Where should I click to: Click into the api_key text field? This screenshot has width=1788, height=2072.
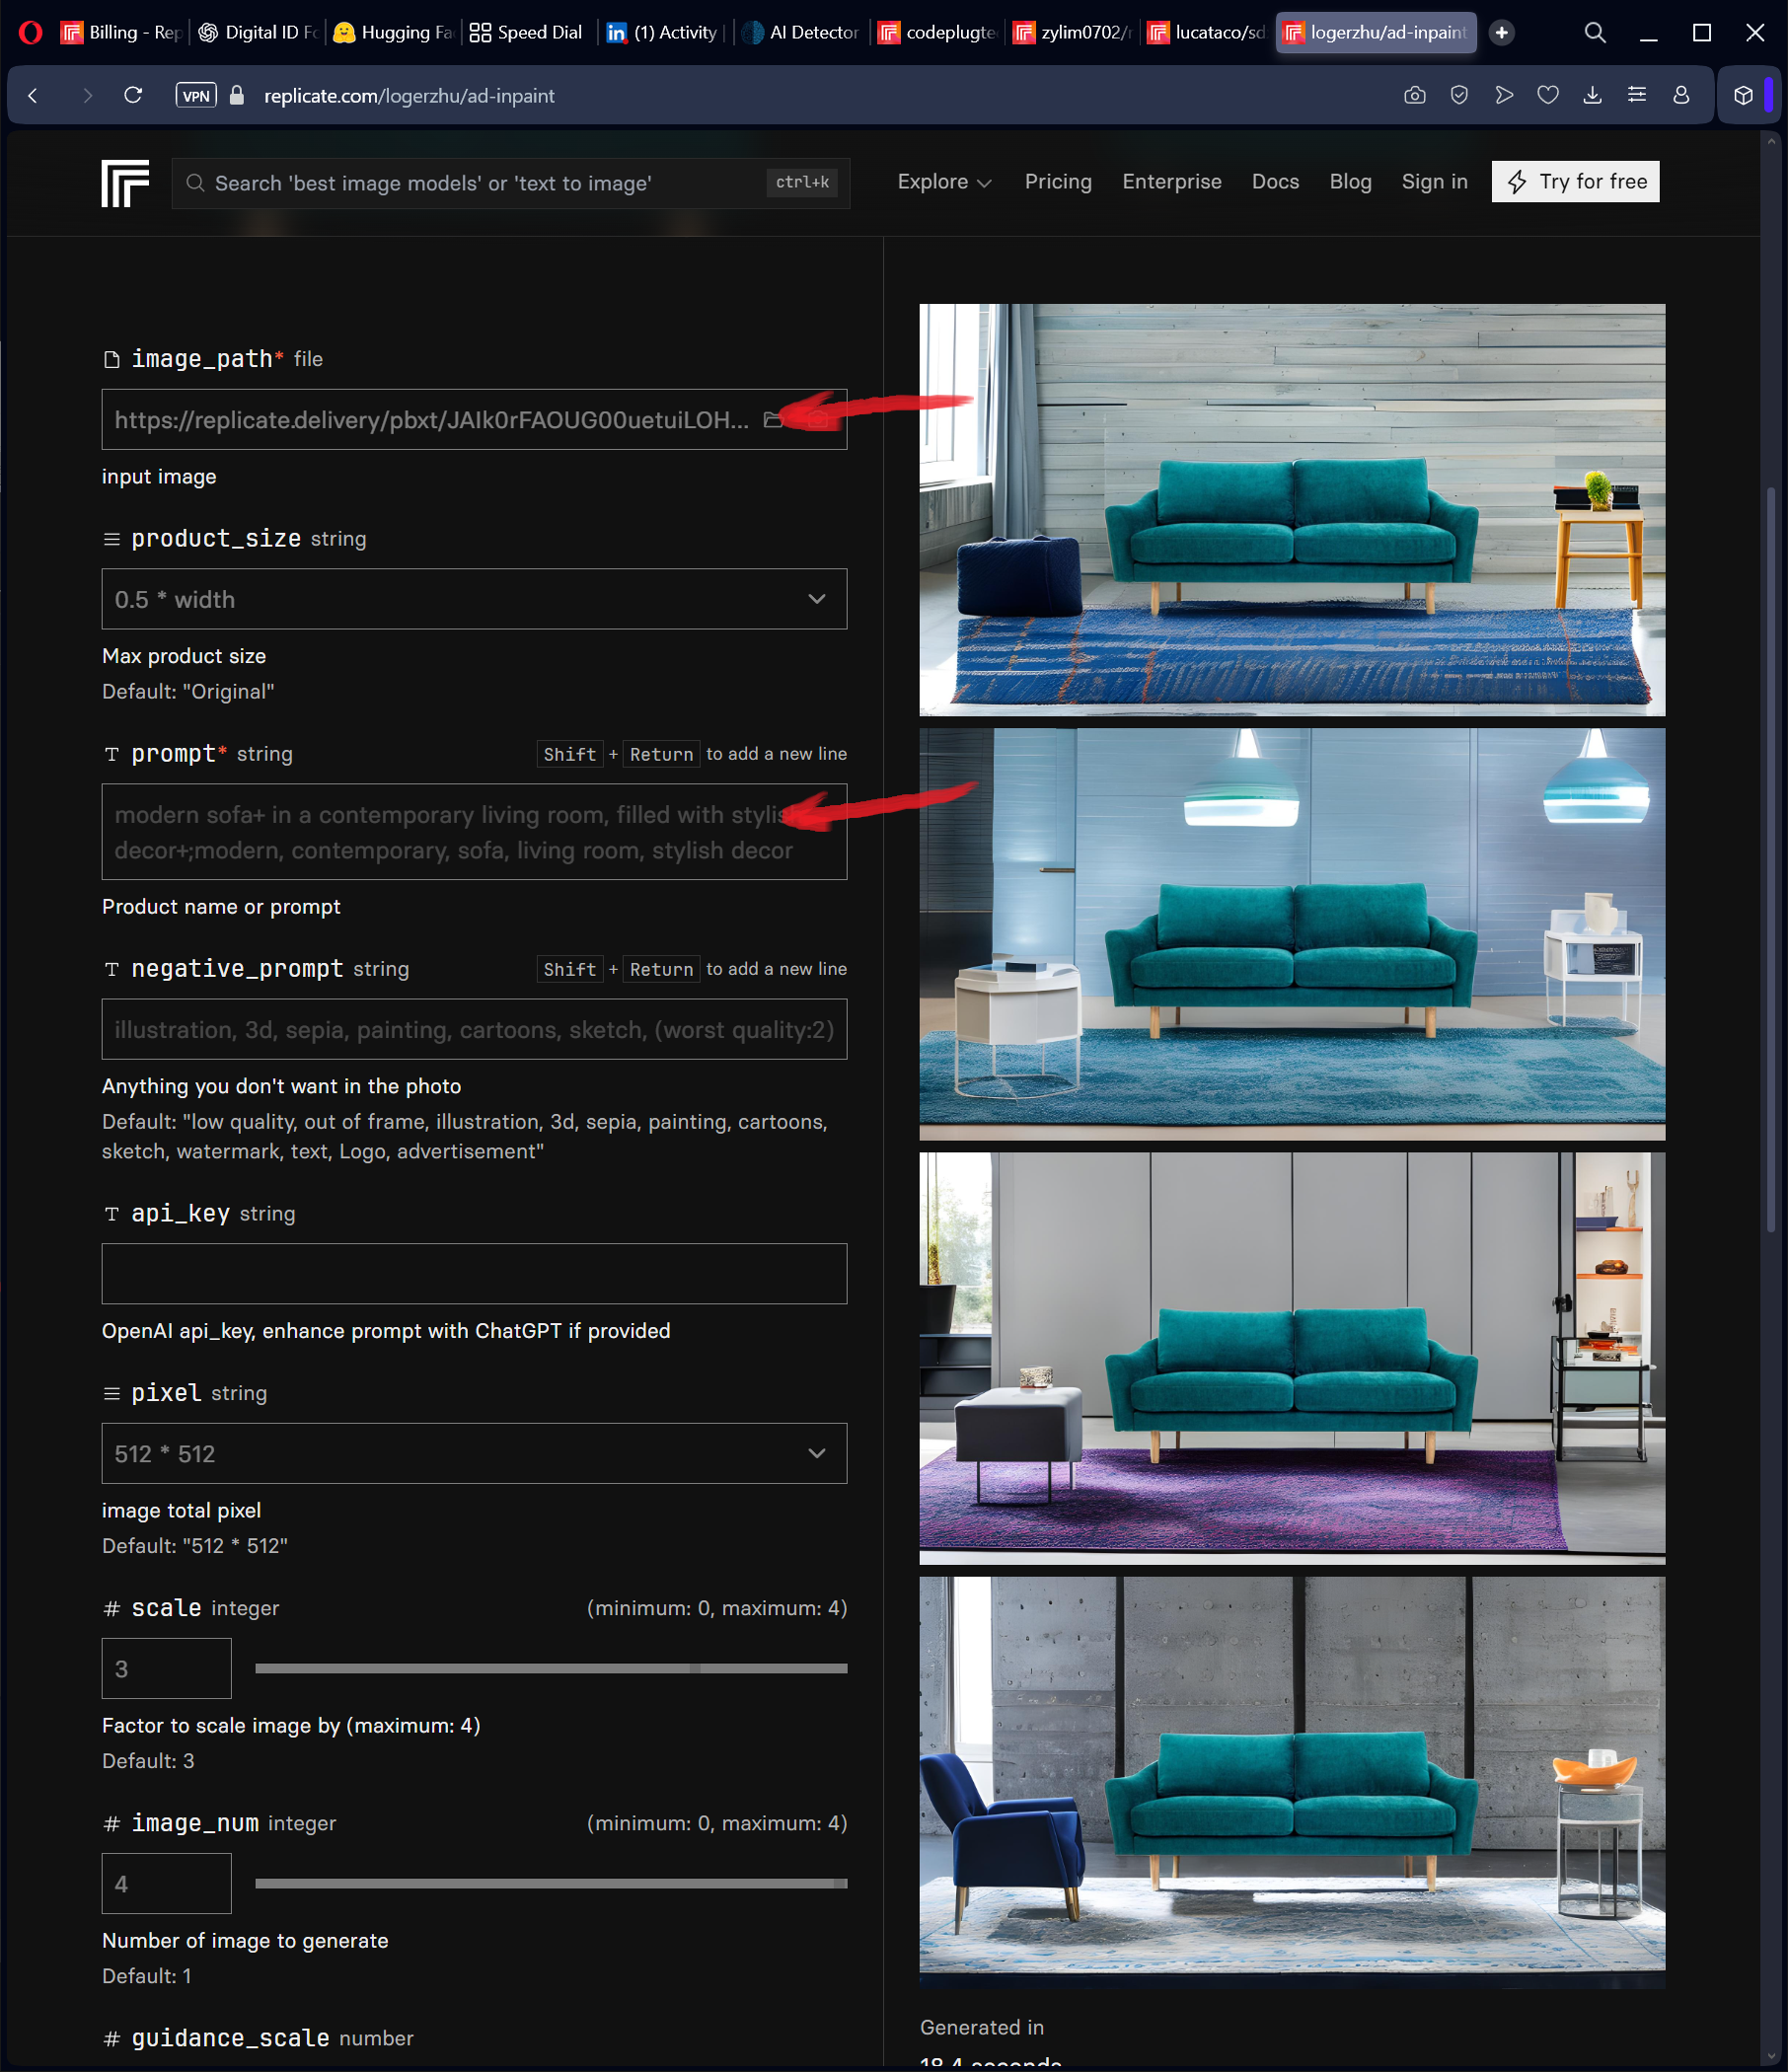[474, 1273]
